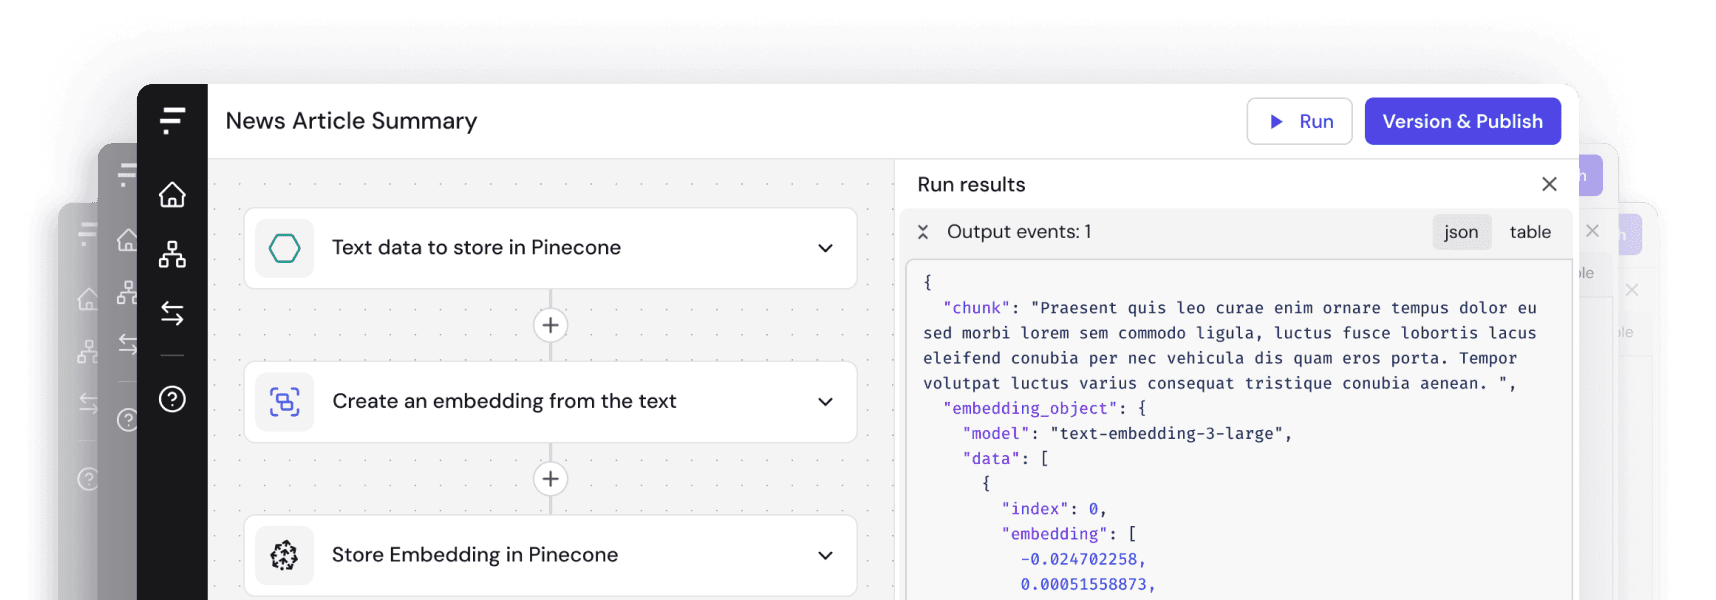The image size is (1716, 600).
Task: Click the Run results heading
Action: pos(971,184)
